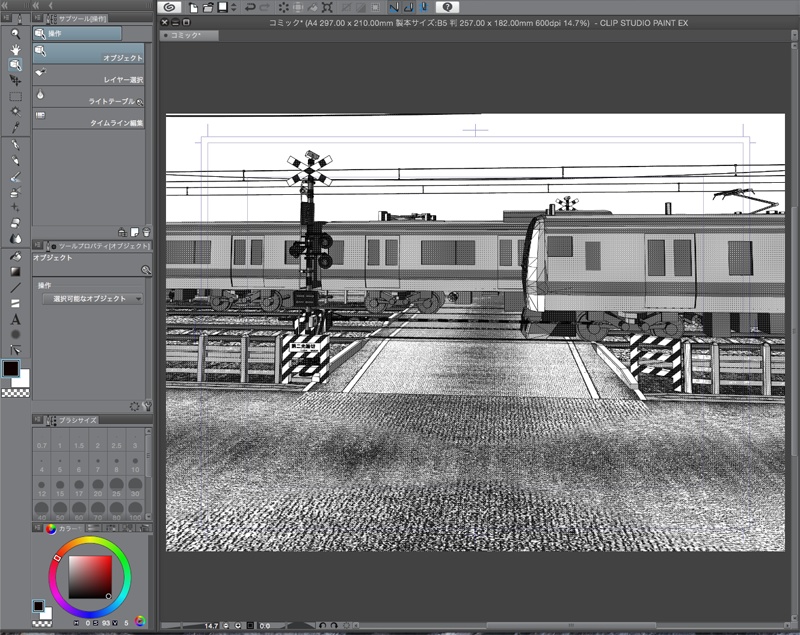Screen dimensions: 800x635
Task: Select brush size 10
Action: click(135, 465)
